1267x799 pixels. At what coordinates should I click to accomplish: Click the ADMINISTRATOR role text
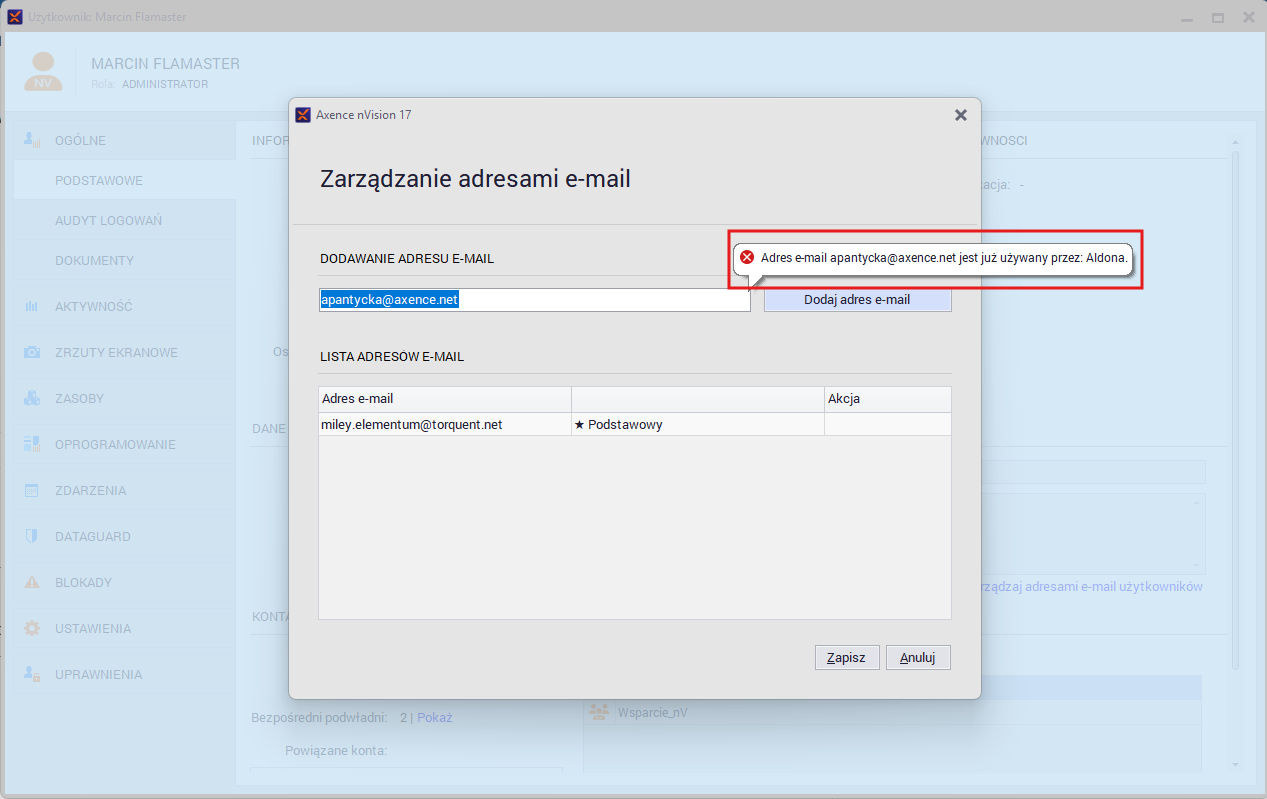tap(165, 84)
